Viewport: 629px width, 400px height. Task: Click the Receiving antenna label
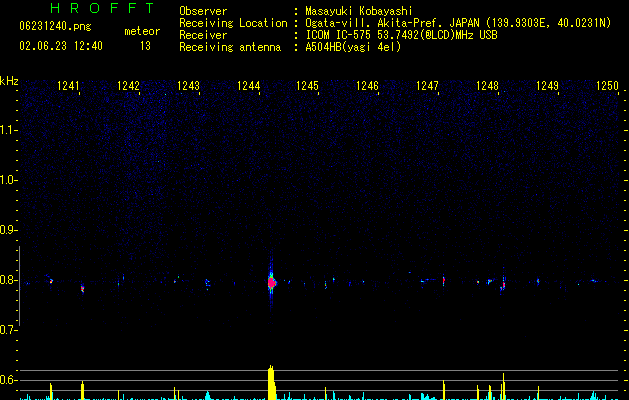point(230,47)
